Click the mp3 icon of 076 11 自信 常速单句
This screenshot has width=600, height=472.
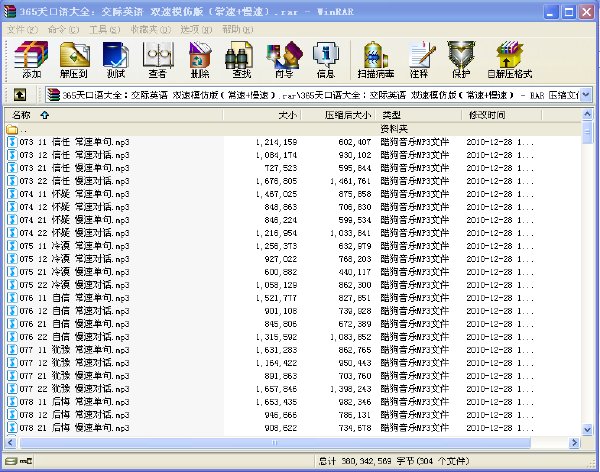(x=12, y=298)
